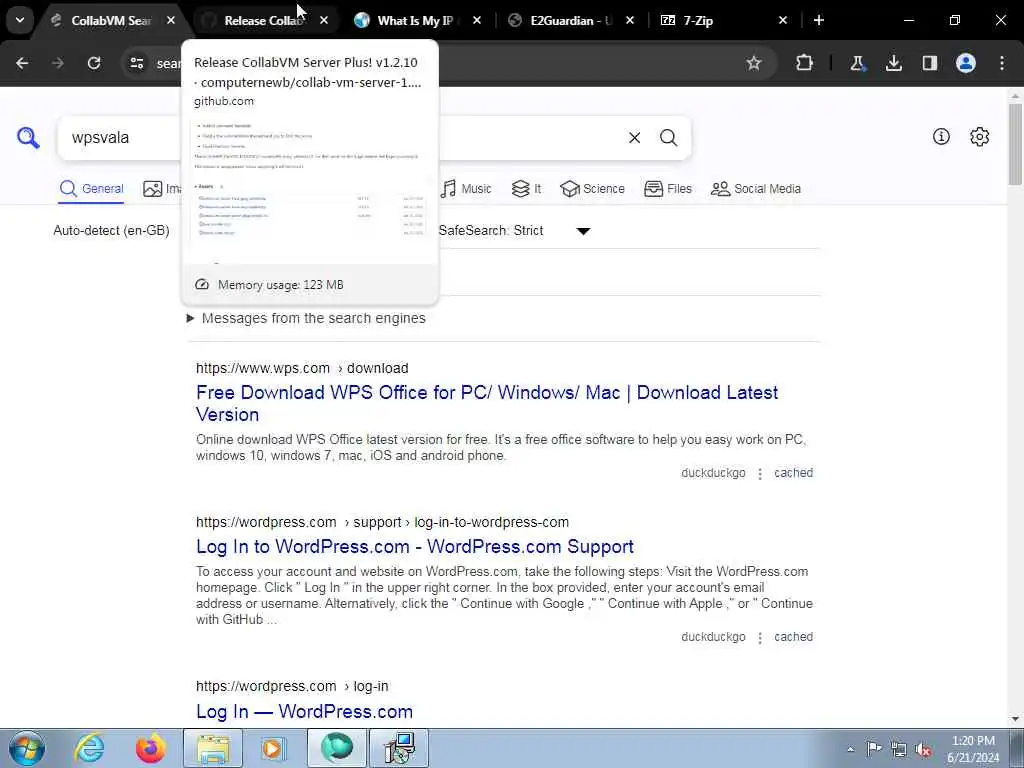Open the installer icon on the taskbar
Image resolution: width=1024 pixels, height=768 pixels.
pyautogui.click(x=399, y=748)
